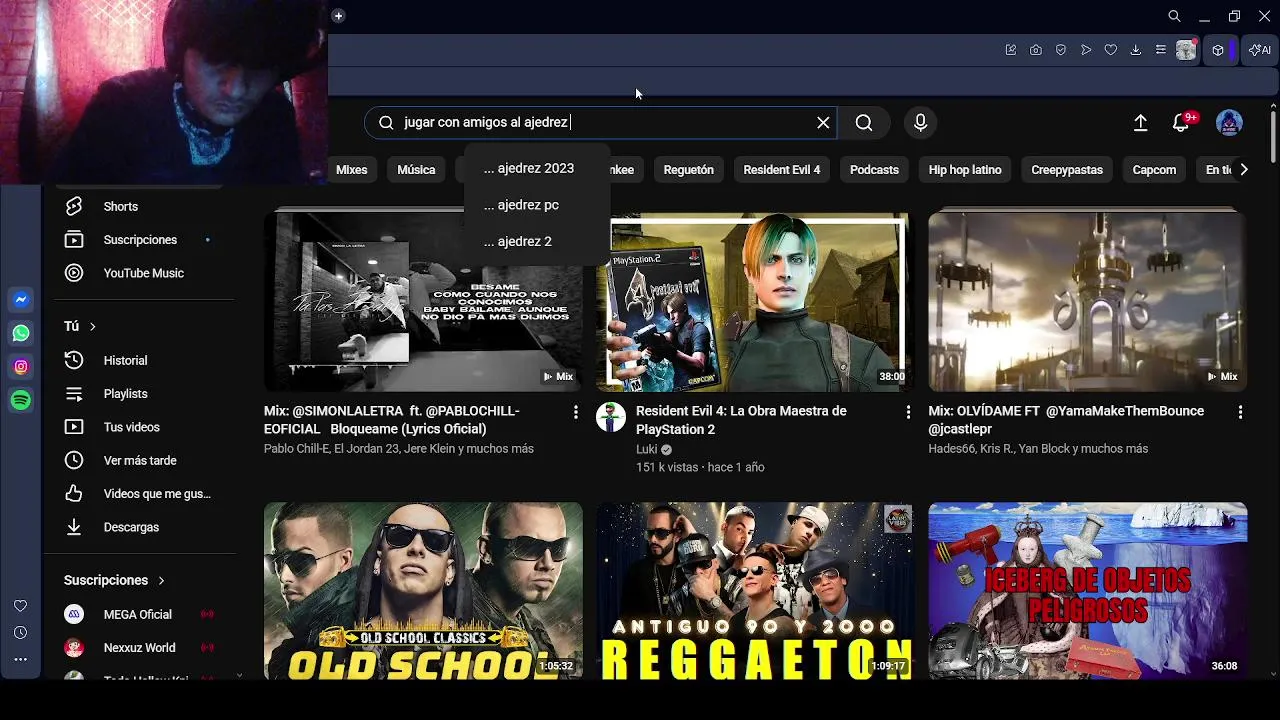Open Historial in the sidebar

[x=140, y=360]
